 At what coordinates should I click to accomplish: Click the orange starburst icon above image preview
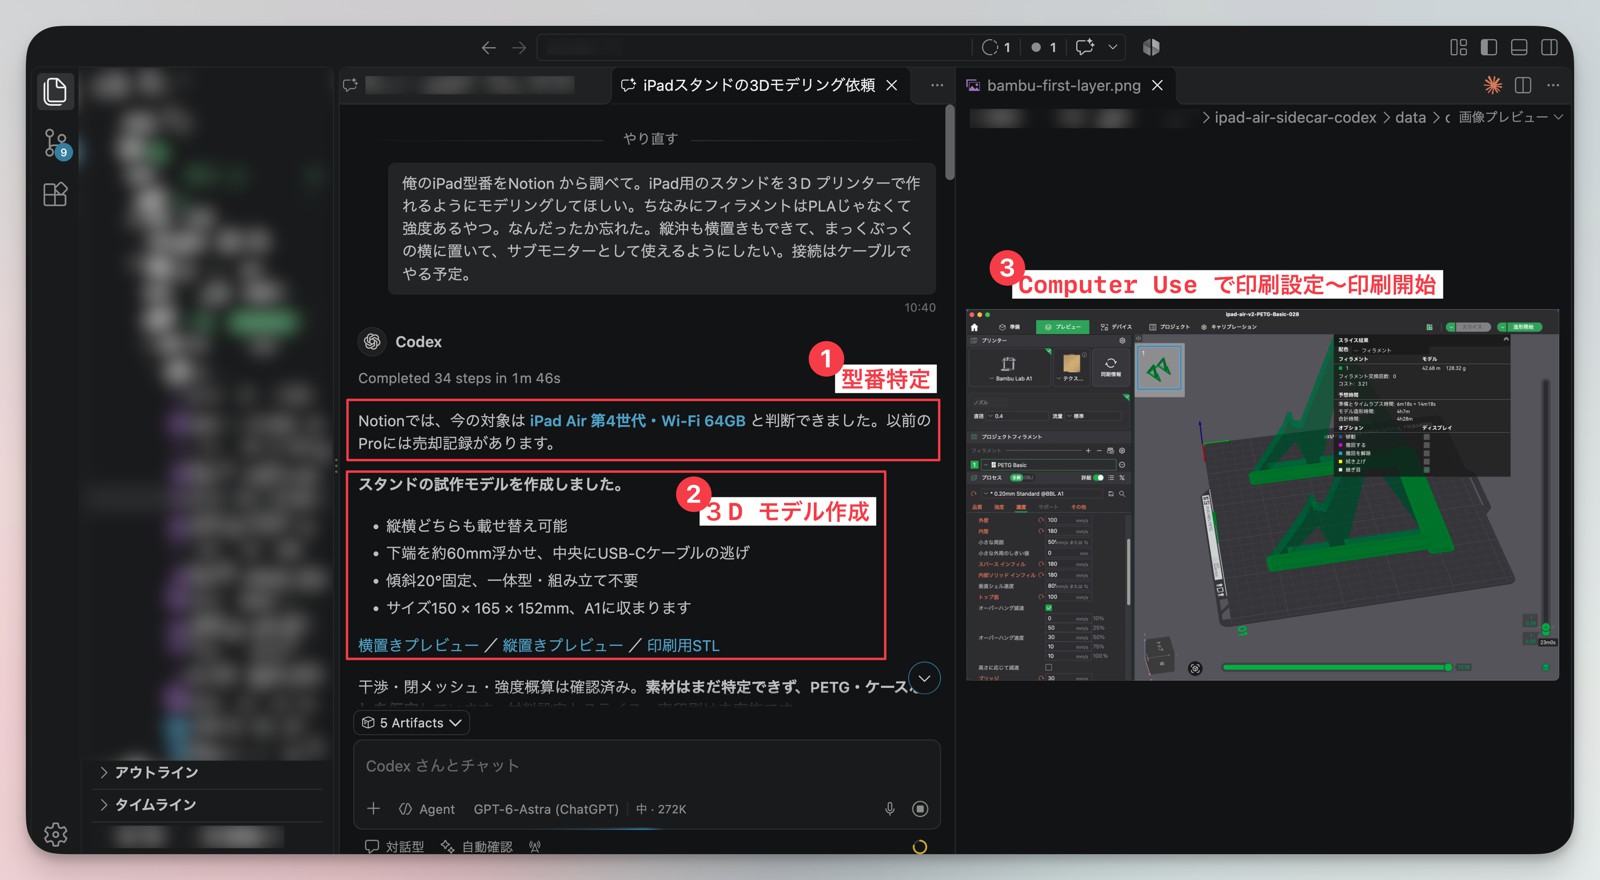1492,85
